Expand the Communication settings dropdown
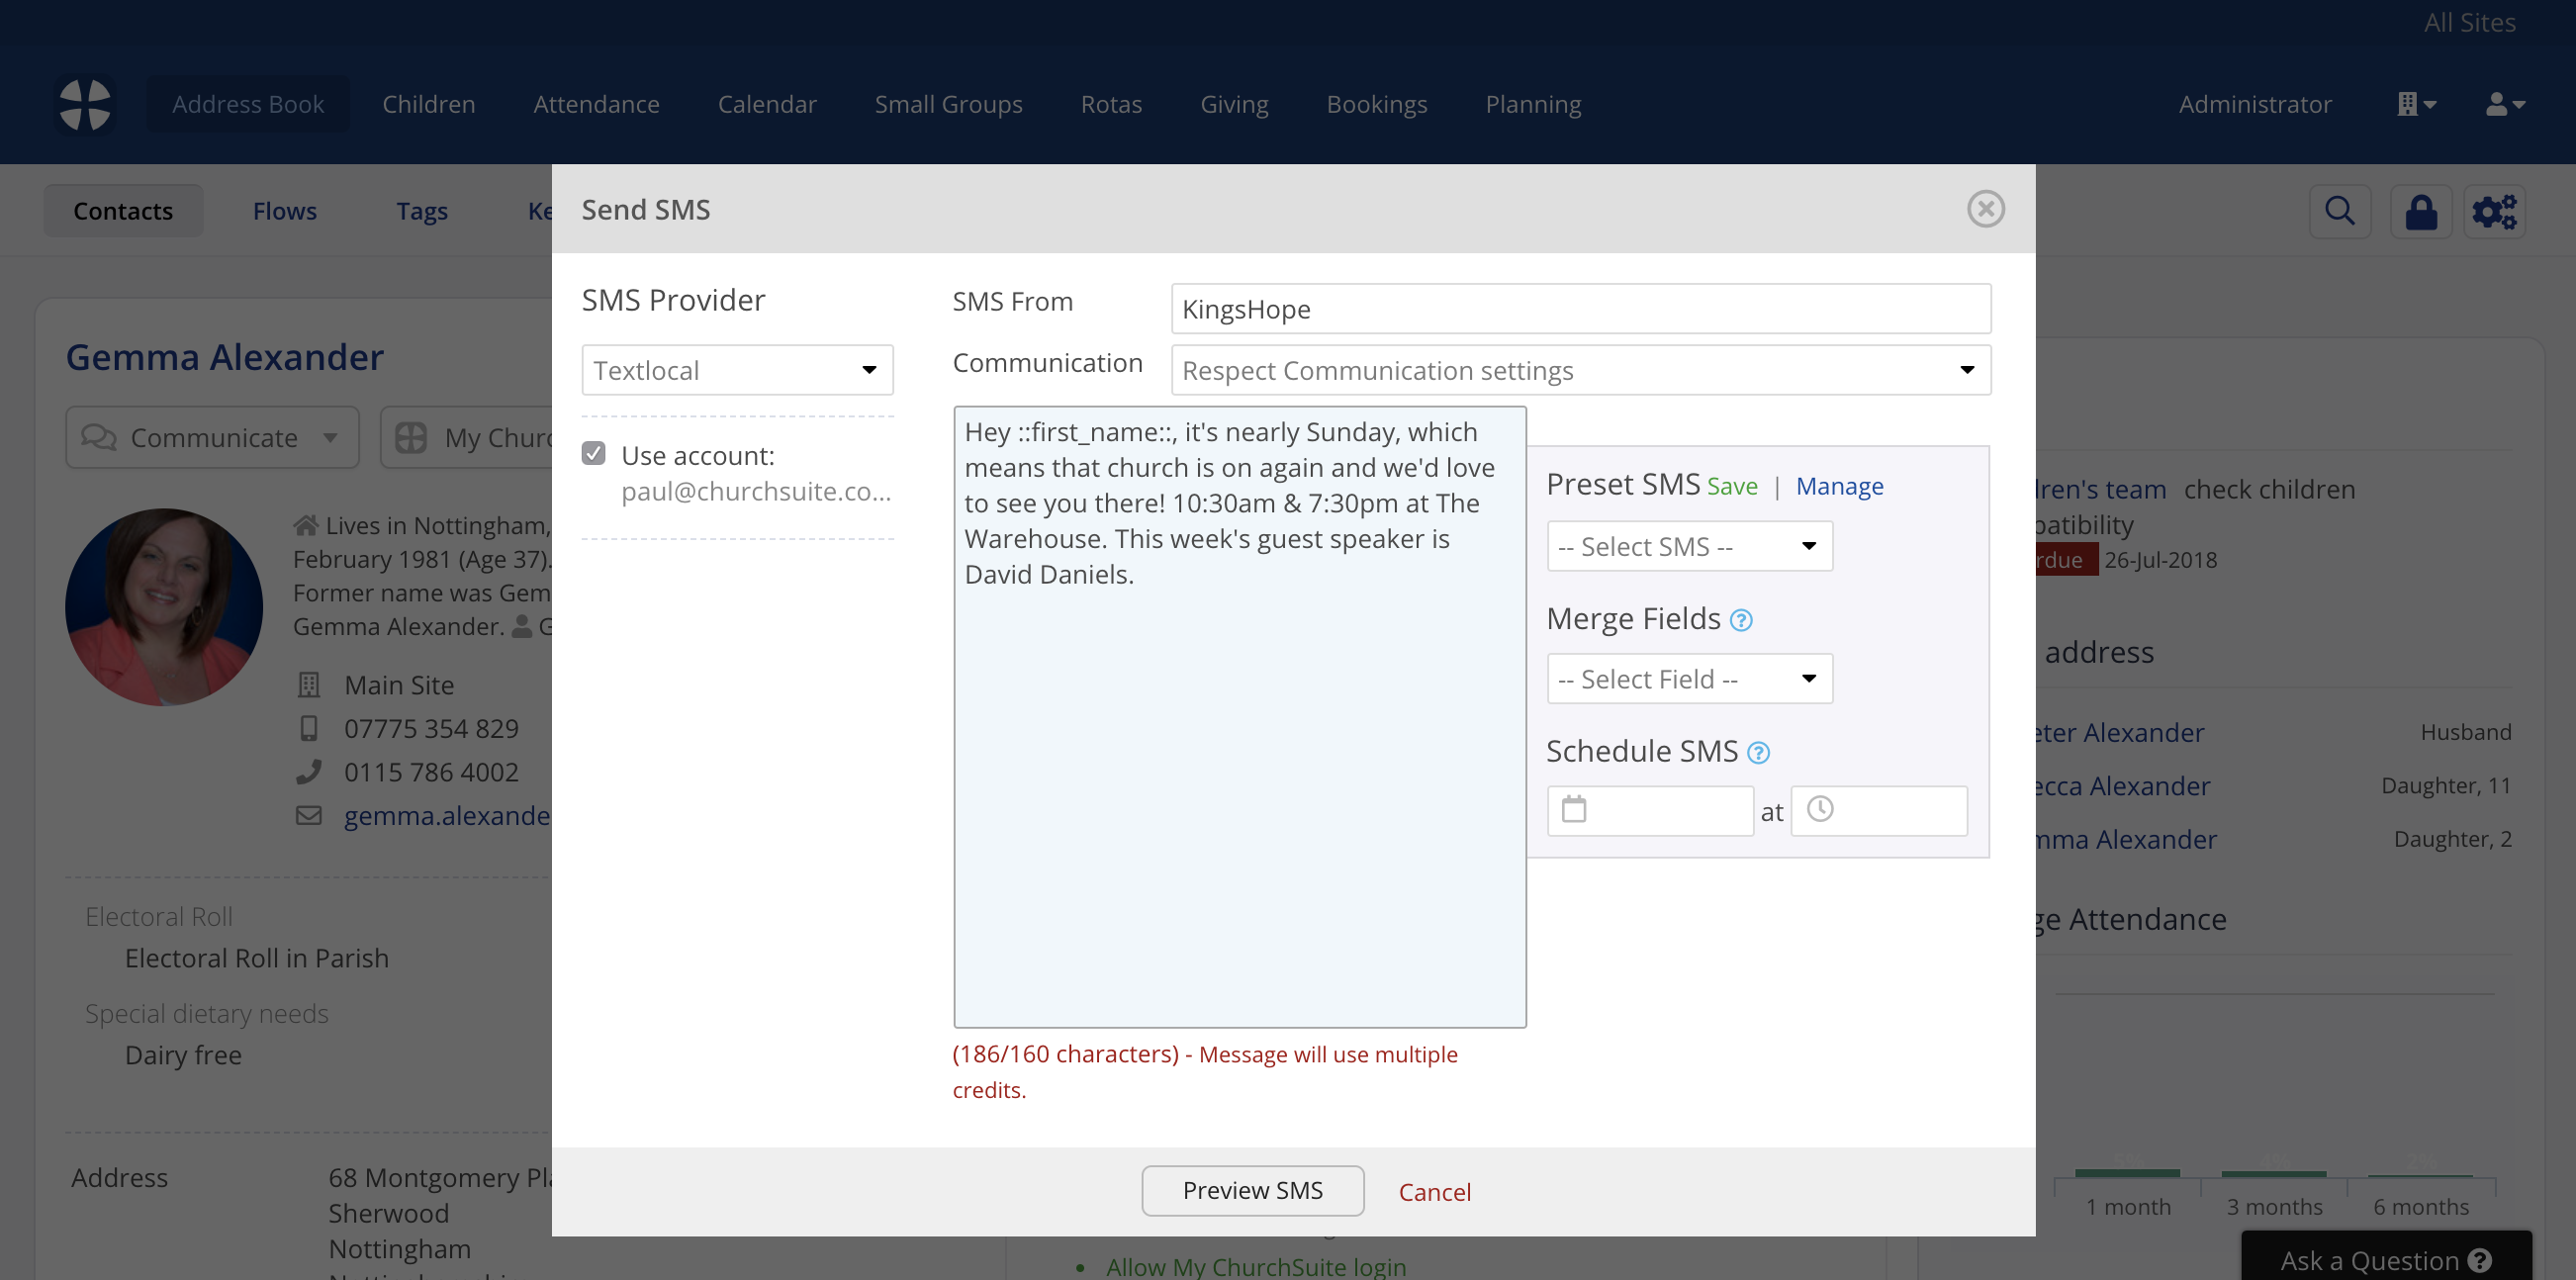 click(1580, 370)
